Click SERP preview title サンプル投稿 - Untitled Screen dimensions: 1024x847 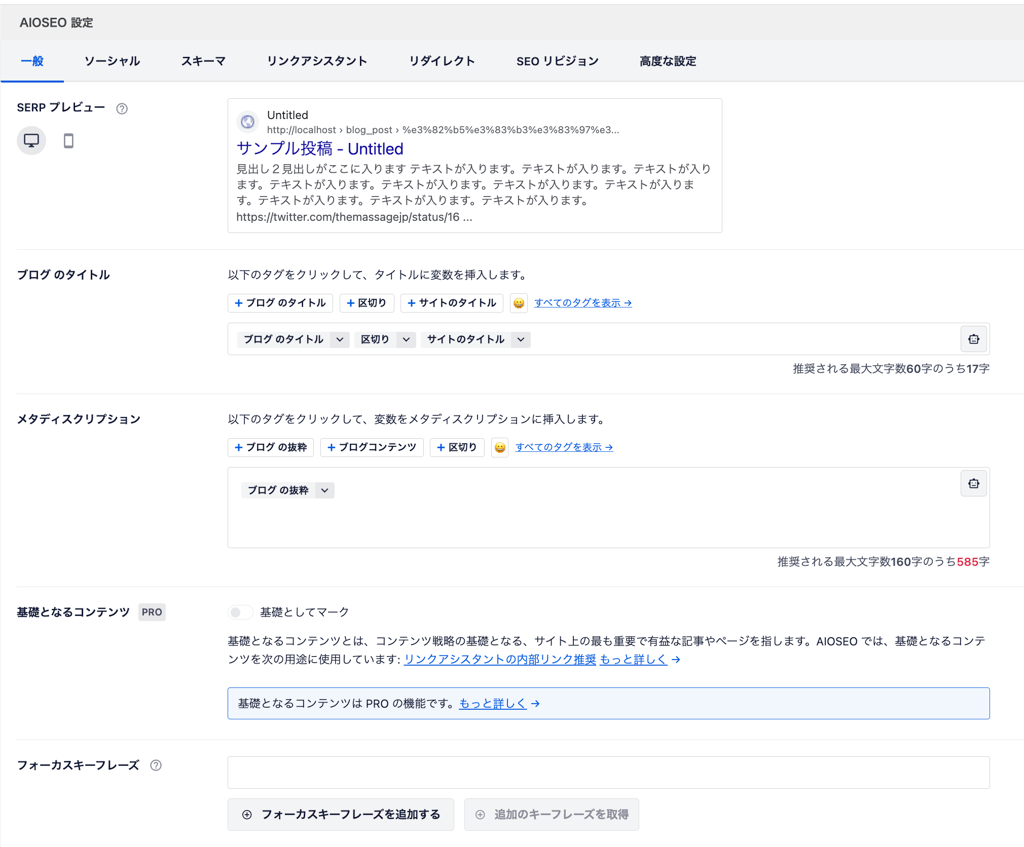pos(320,148)
